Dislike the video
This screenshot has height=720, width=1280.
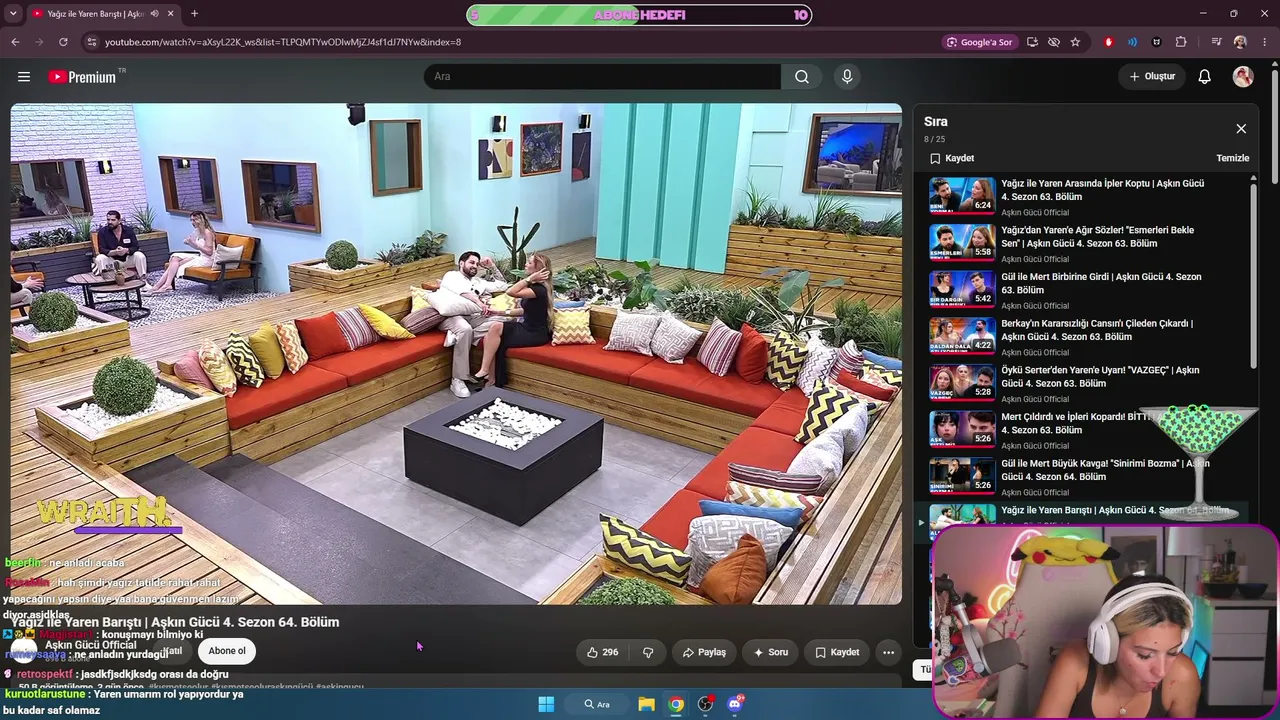point(648,652)
